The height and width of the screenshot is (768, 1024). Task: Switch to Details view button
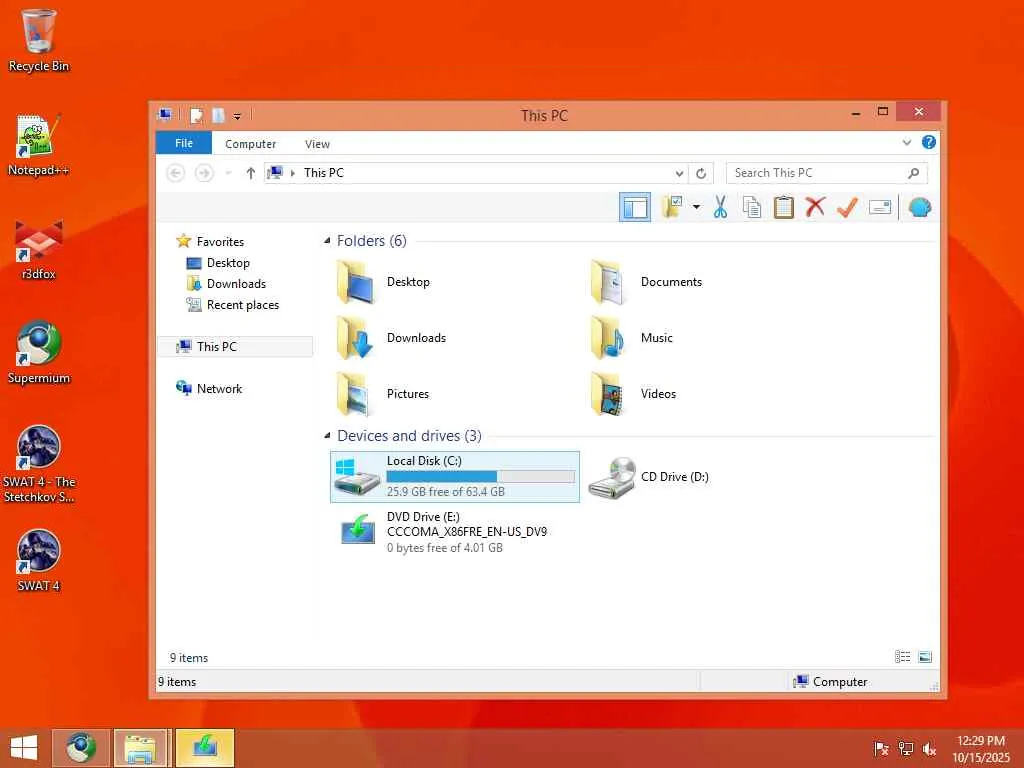coord(903,657)
